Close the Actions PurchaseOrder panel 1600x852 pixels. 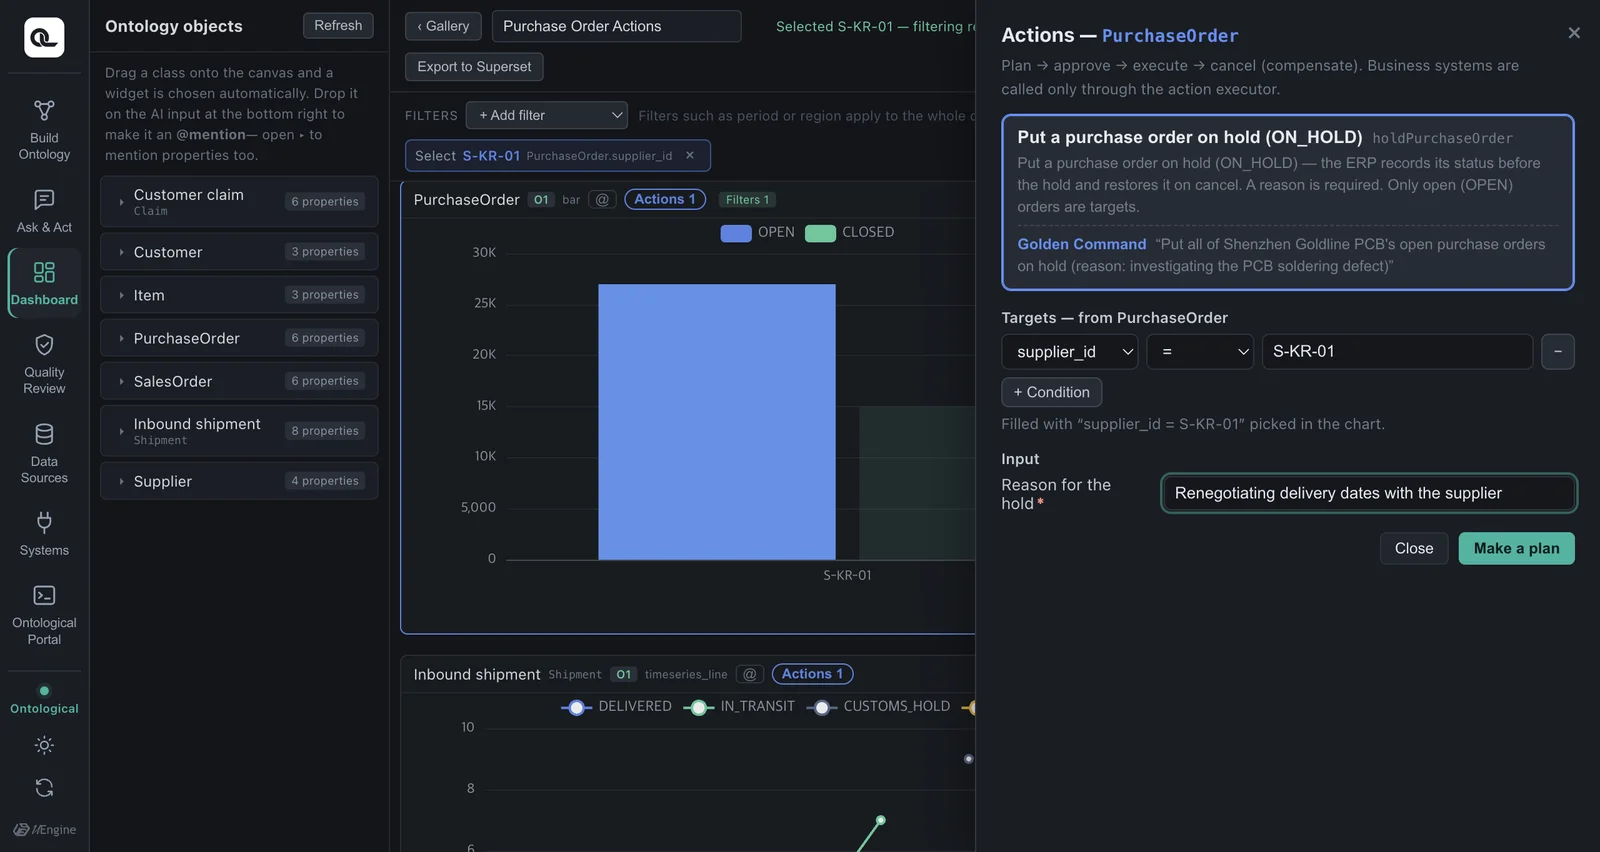tap(1574, 33)
